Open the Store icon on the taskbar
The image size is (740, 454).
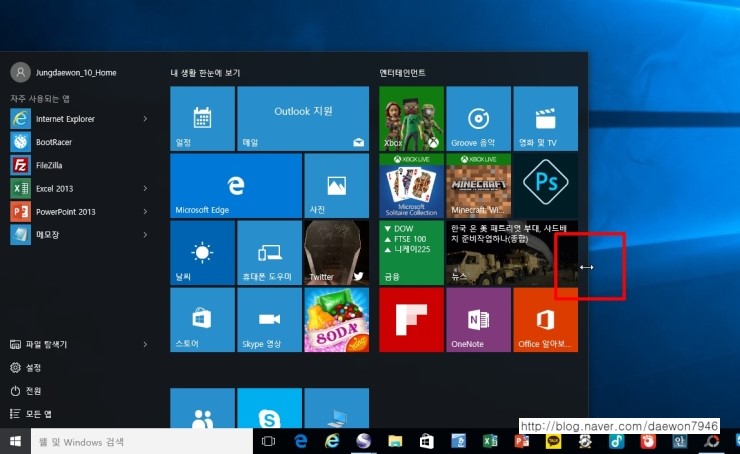tap(427, 441)
